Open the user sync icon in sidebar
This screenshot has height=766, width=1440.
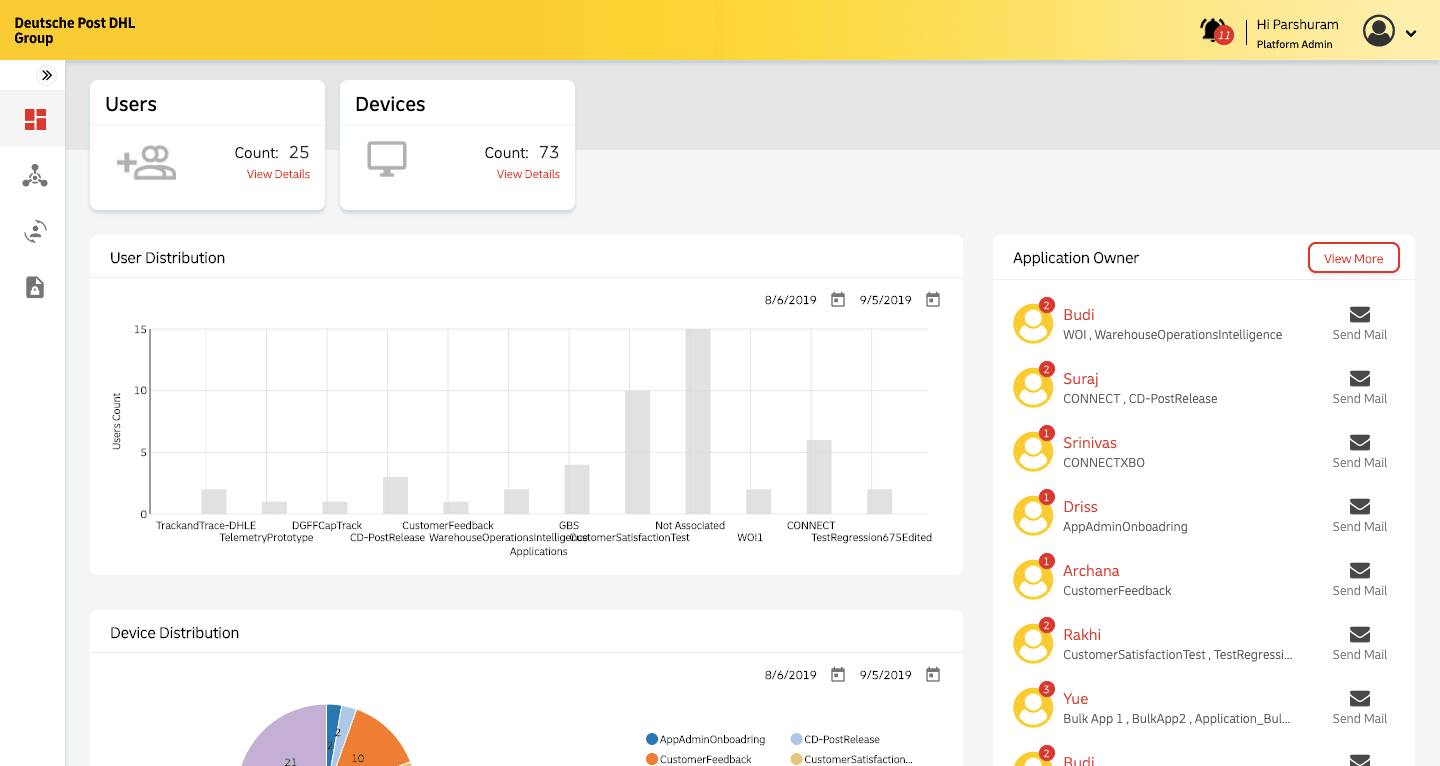coord(35,232)
